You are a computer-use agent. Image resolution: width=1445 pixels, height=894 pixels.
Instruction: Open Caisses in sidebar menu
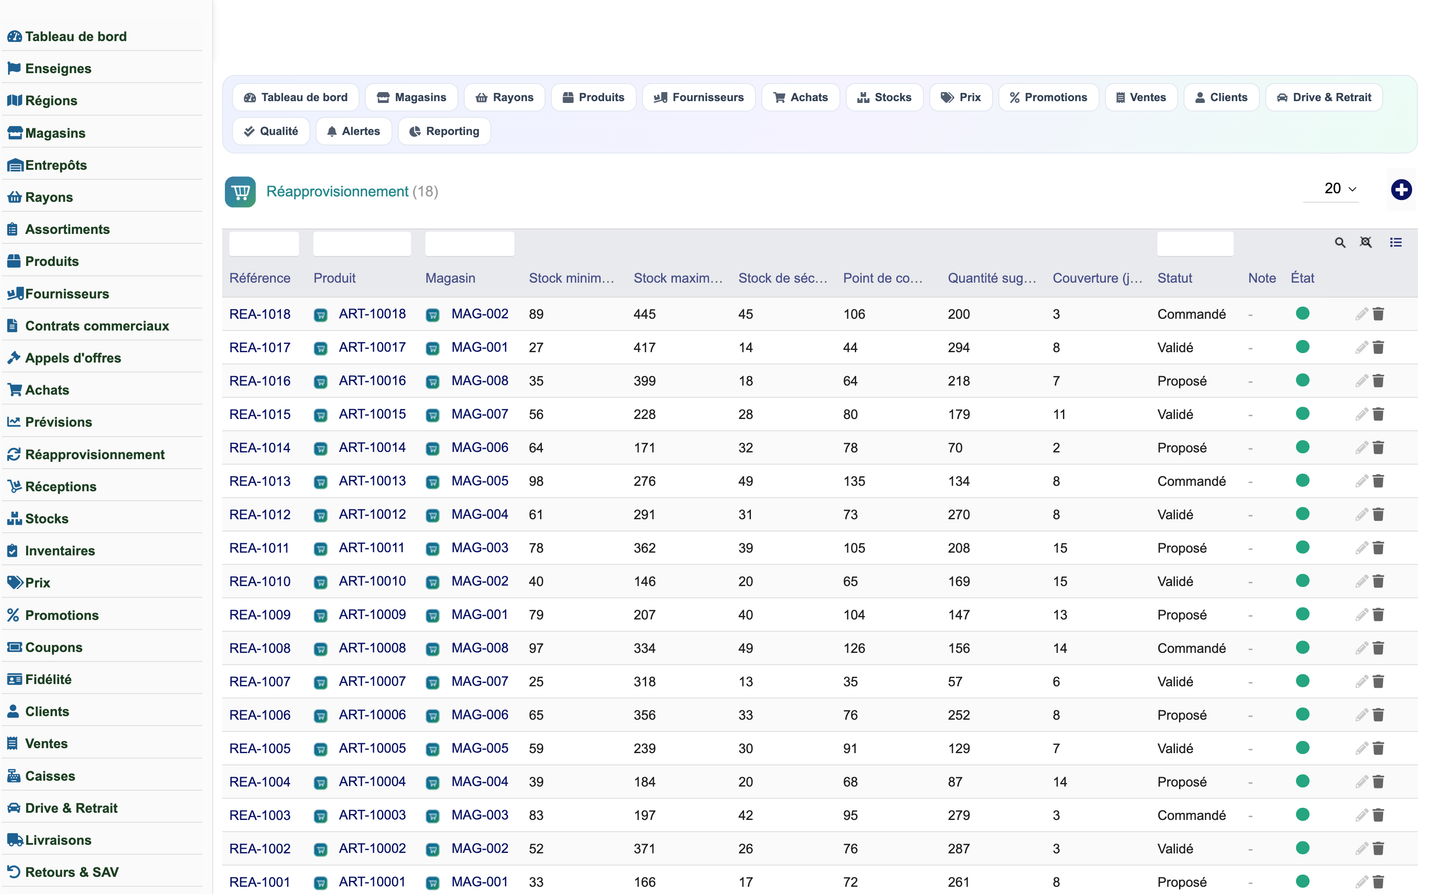pyautogui.click(x=50, y=776)
